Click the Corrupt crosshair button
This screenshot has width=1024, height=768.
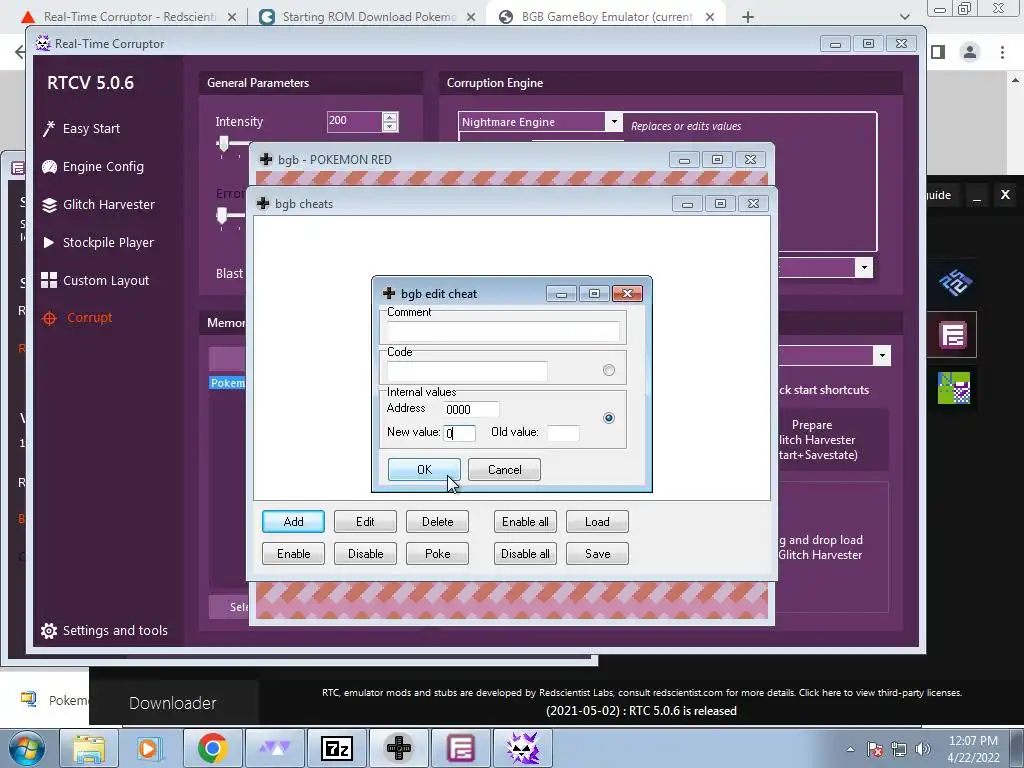pyautogui.click(x=76, y=318)
